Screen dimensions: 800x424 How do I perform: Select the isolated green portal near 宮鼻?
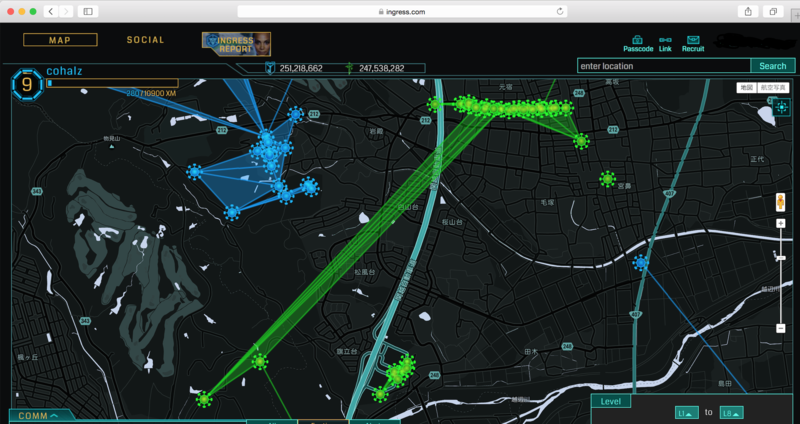point(607,179)
